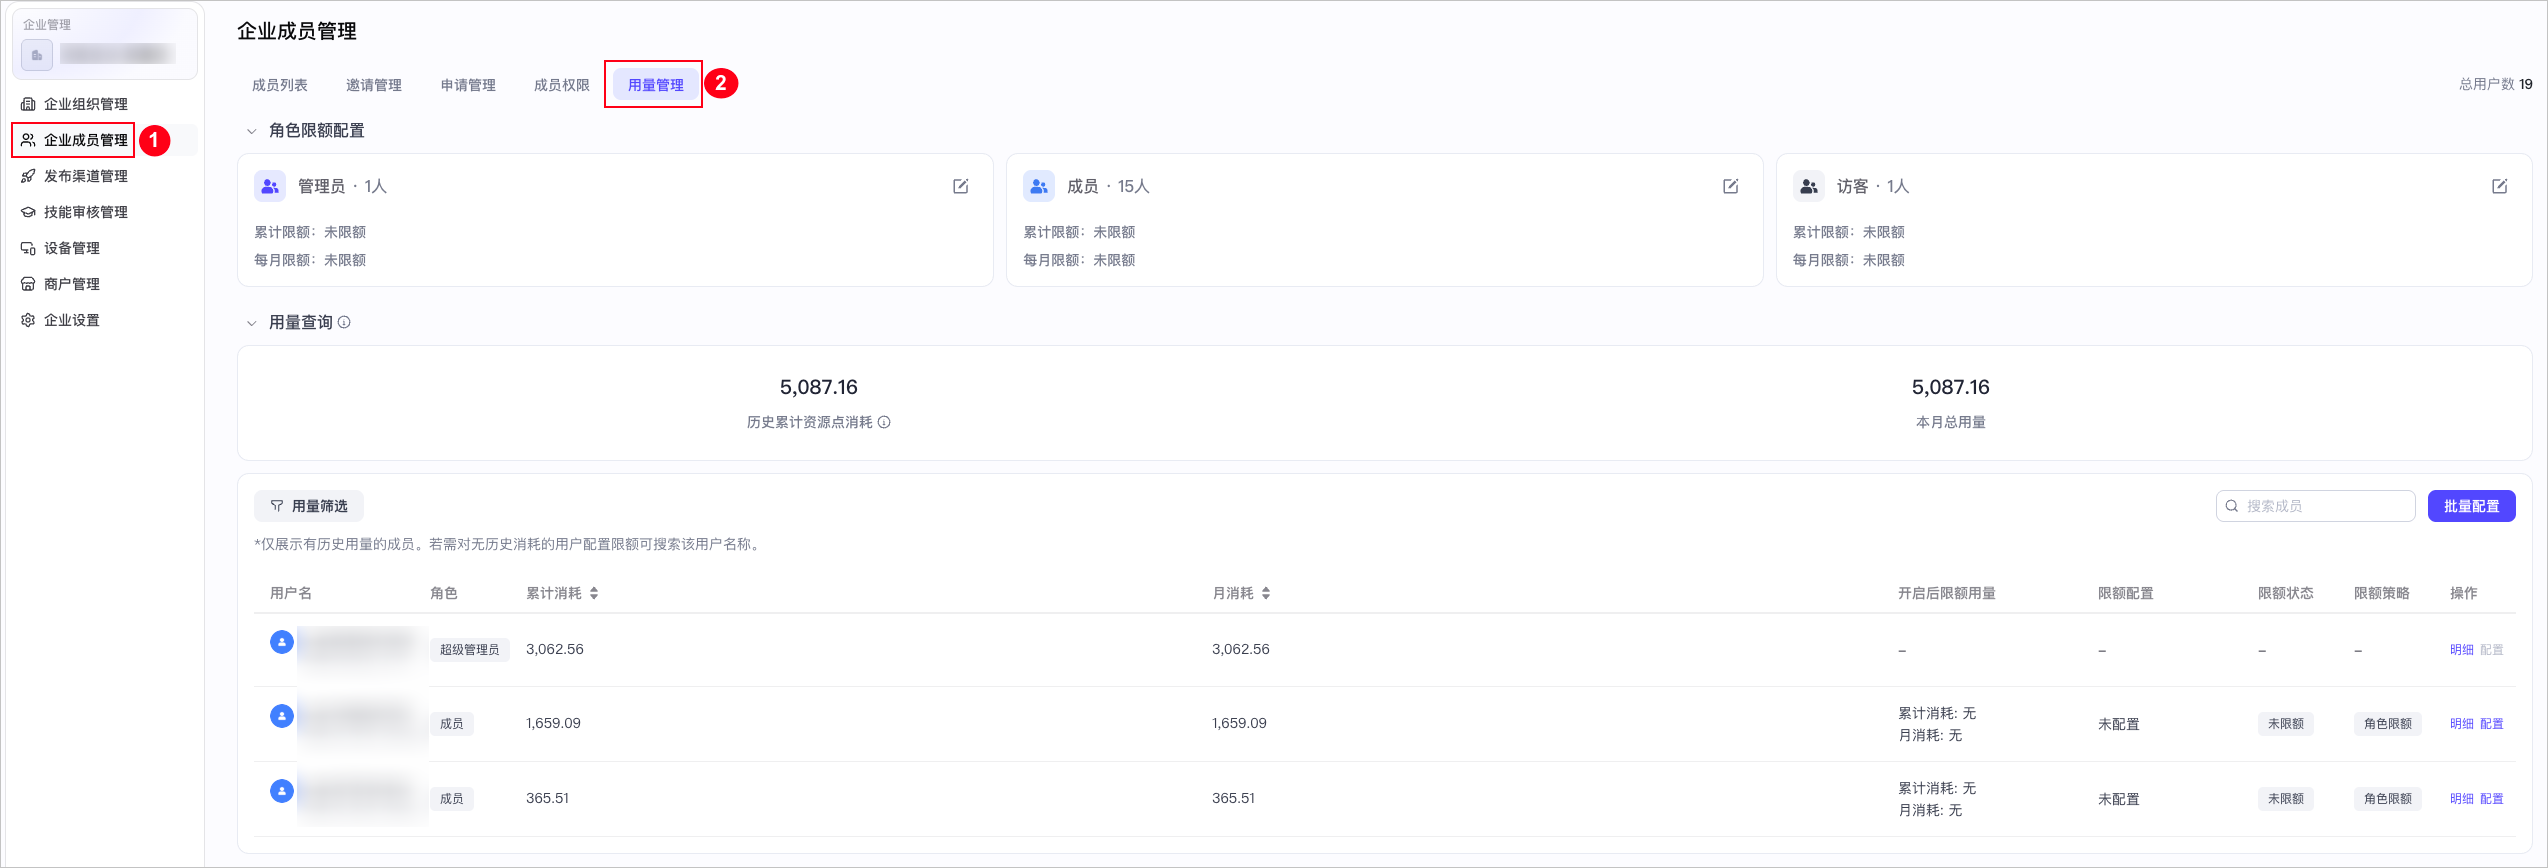2548x868 pixels.
Task: Switch to the 邀请管理 tab
Action: tap(374, 85)
